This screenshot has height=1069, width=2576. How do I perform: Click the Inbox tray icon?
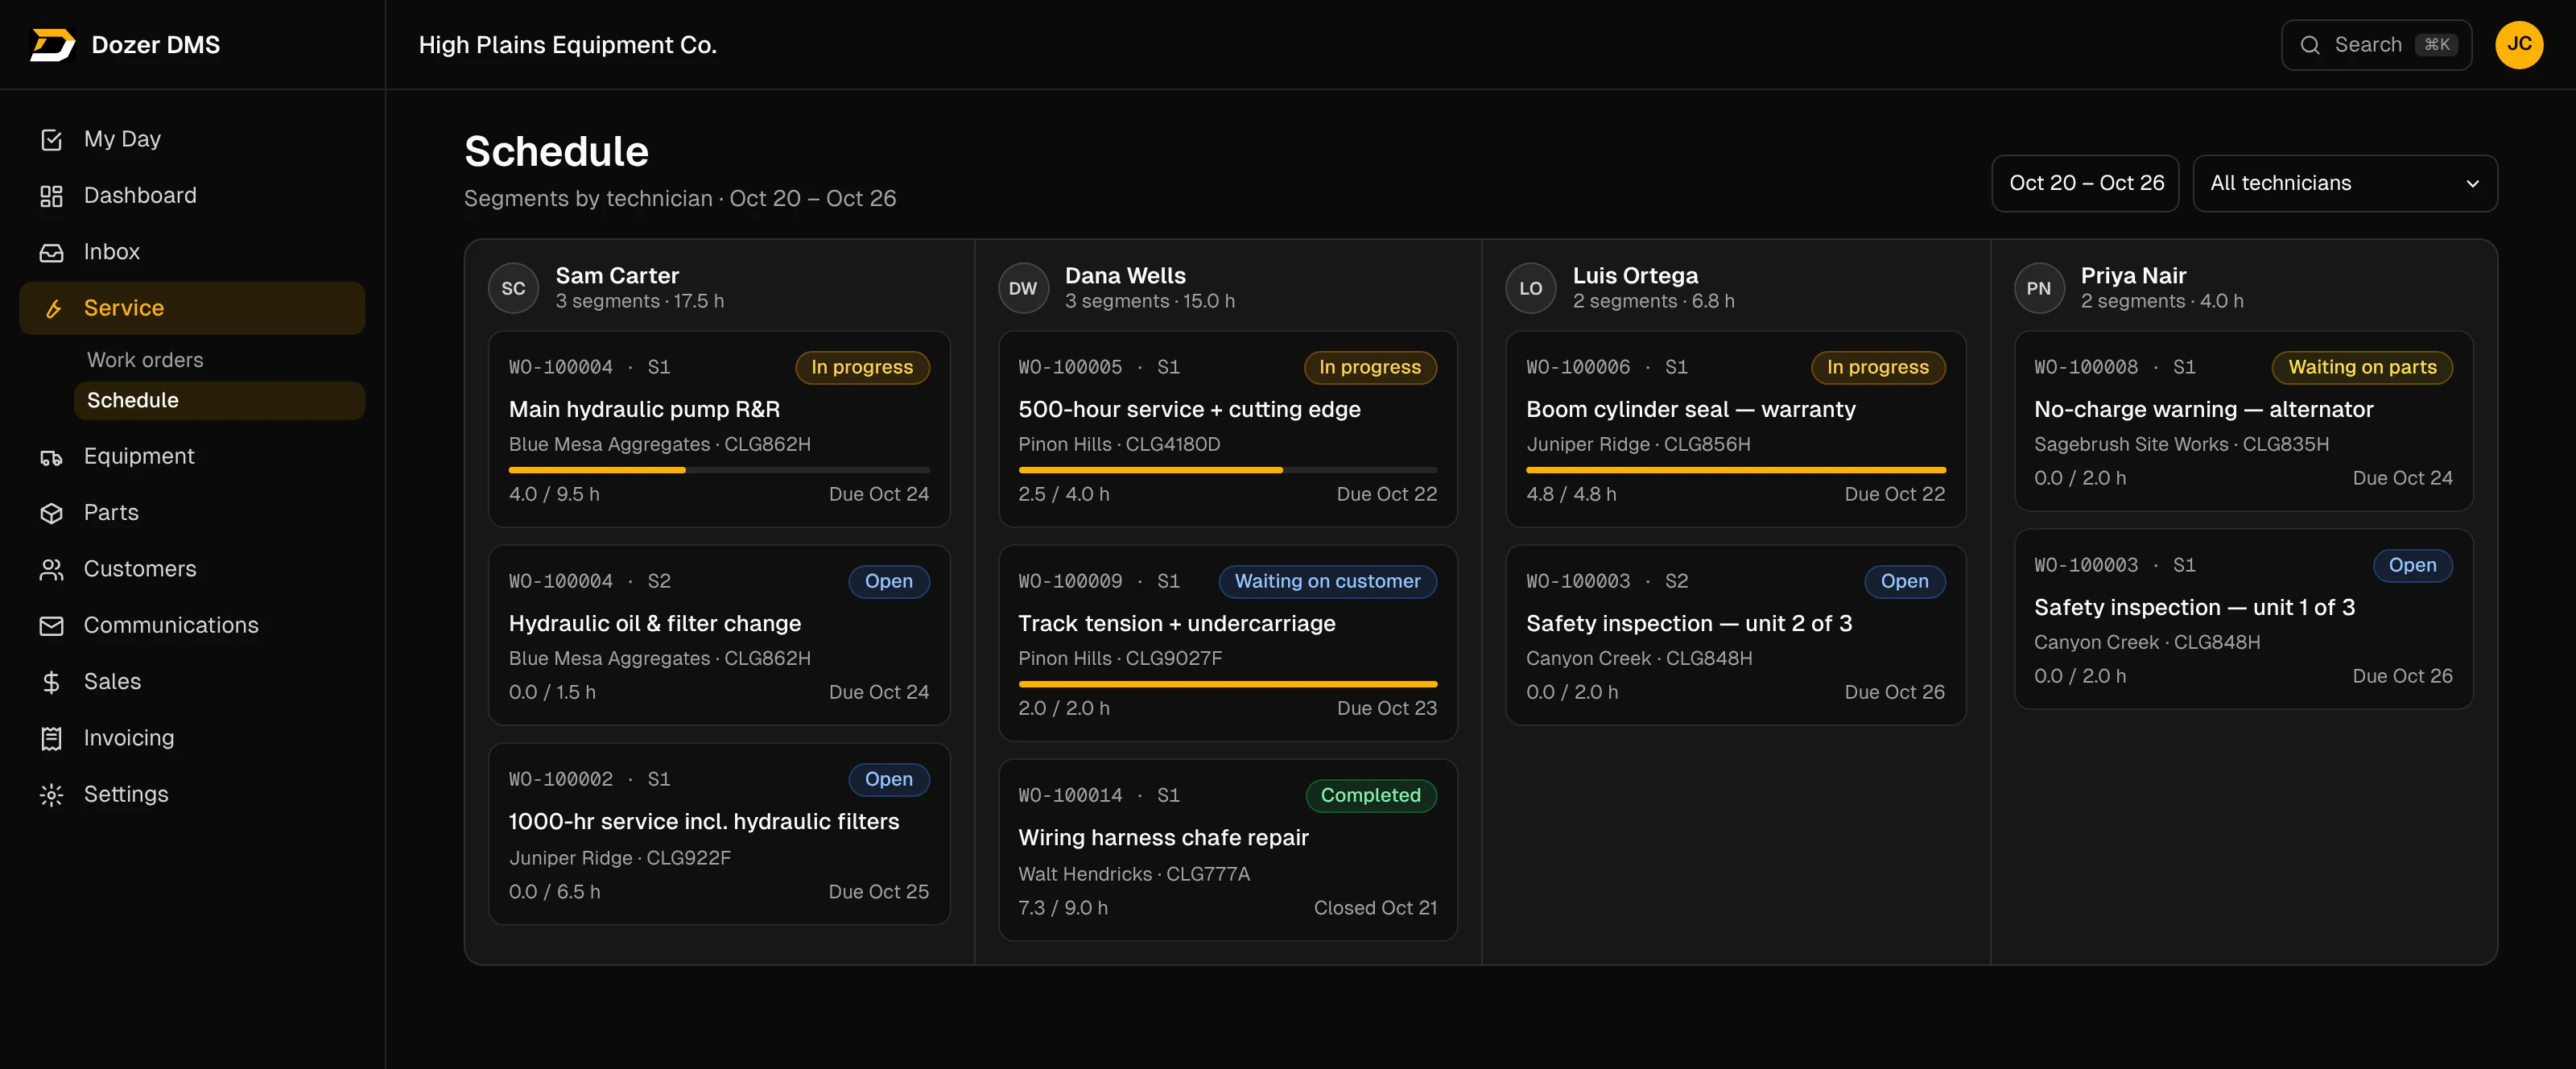click(x=51, y=252)
